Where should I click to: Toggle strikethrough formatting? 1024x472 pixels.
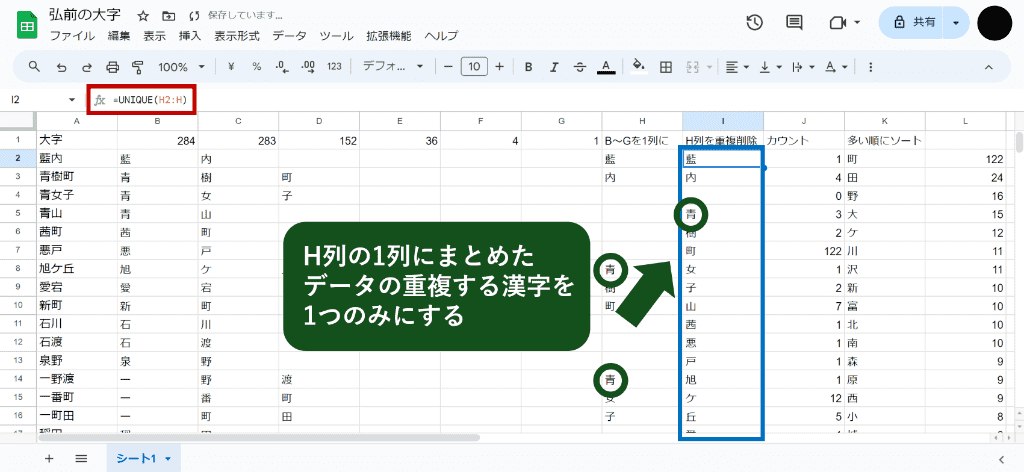click(x=578, y=67)
